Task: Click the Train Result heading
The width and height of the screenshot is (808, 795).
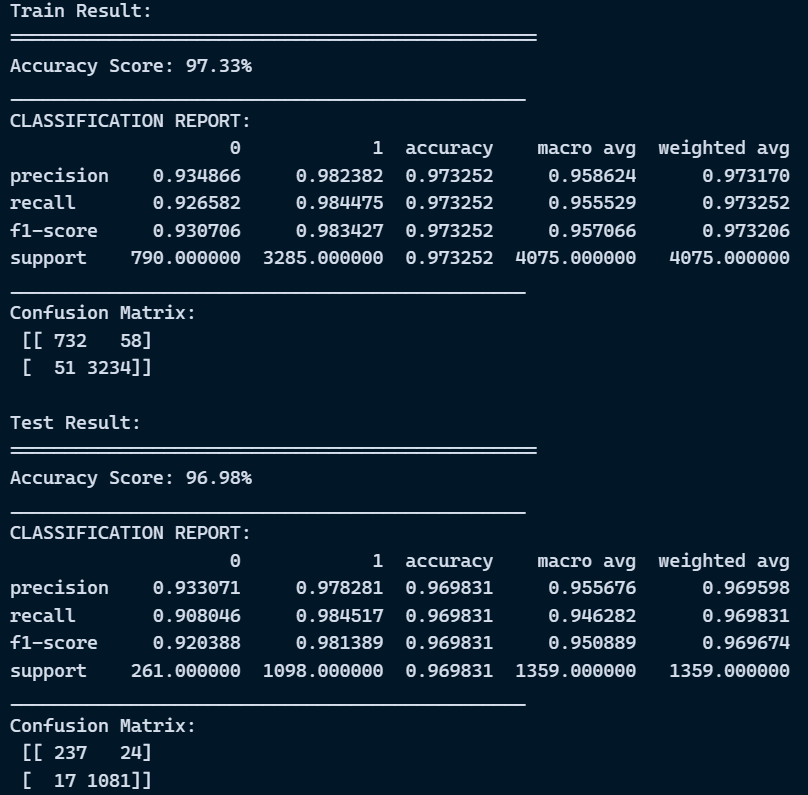Action: (x=81, y=11)
